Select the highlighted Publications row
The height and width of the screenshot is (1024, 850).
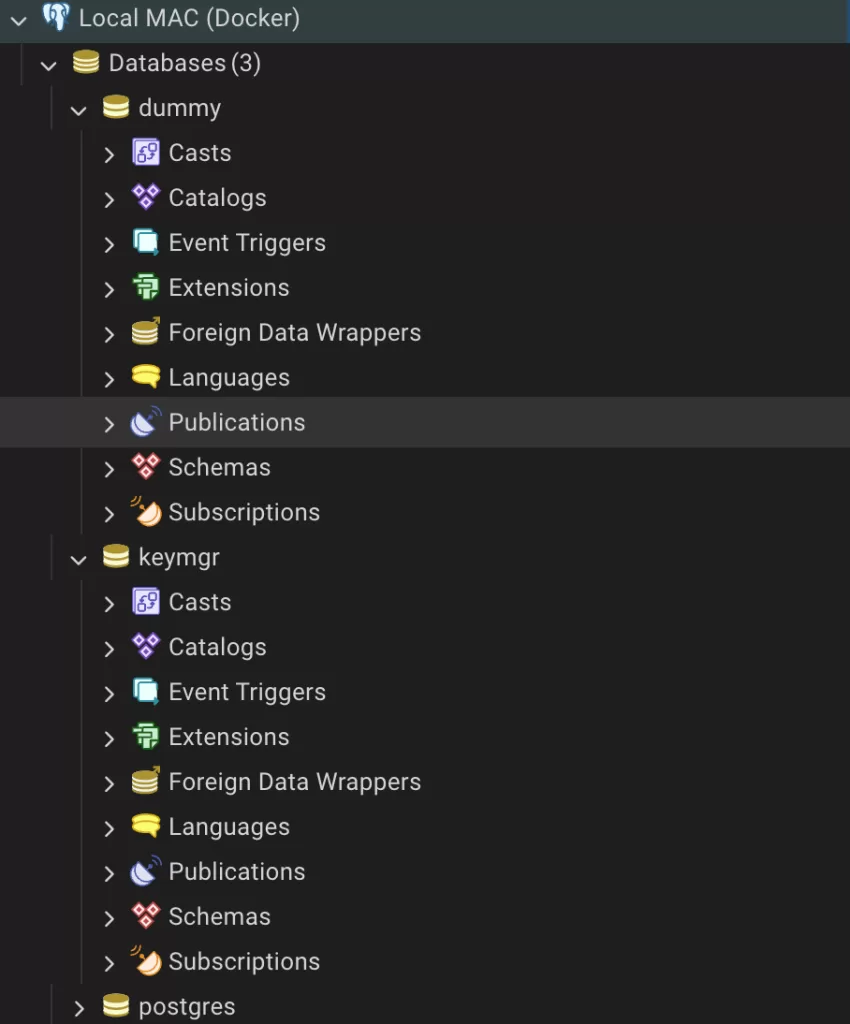point(238,422)
